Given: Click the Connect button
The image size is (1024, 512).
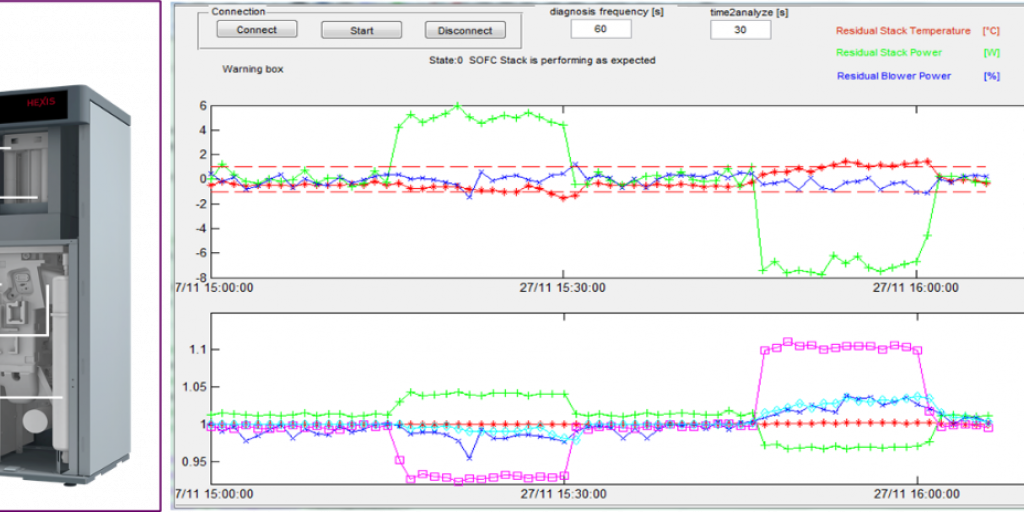Looking at the screenshot, I should 257,30.
